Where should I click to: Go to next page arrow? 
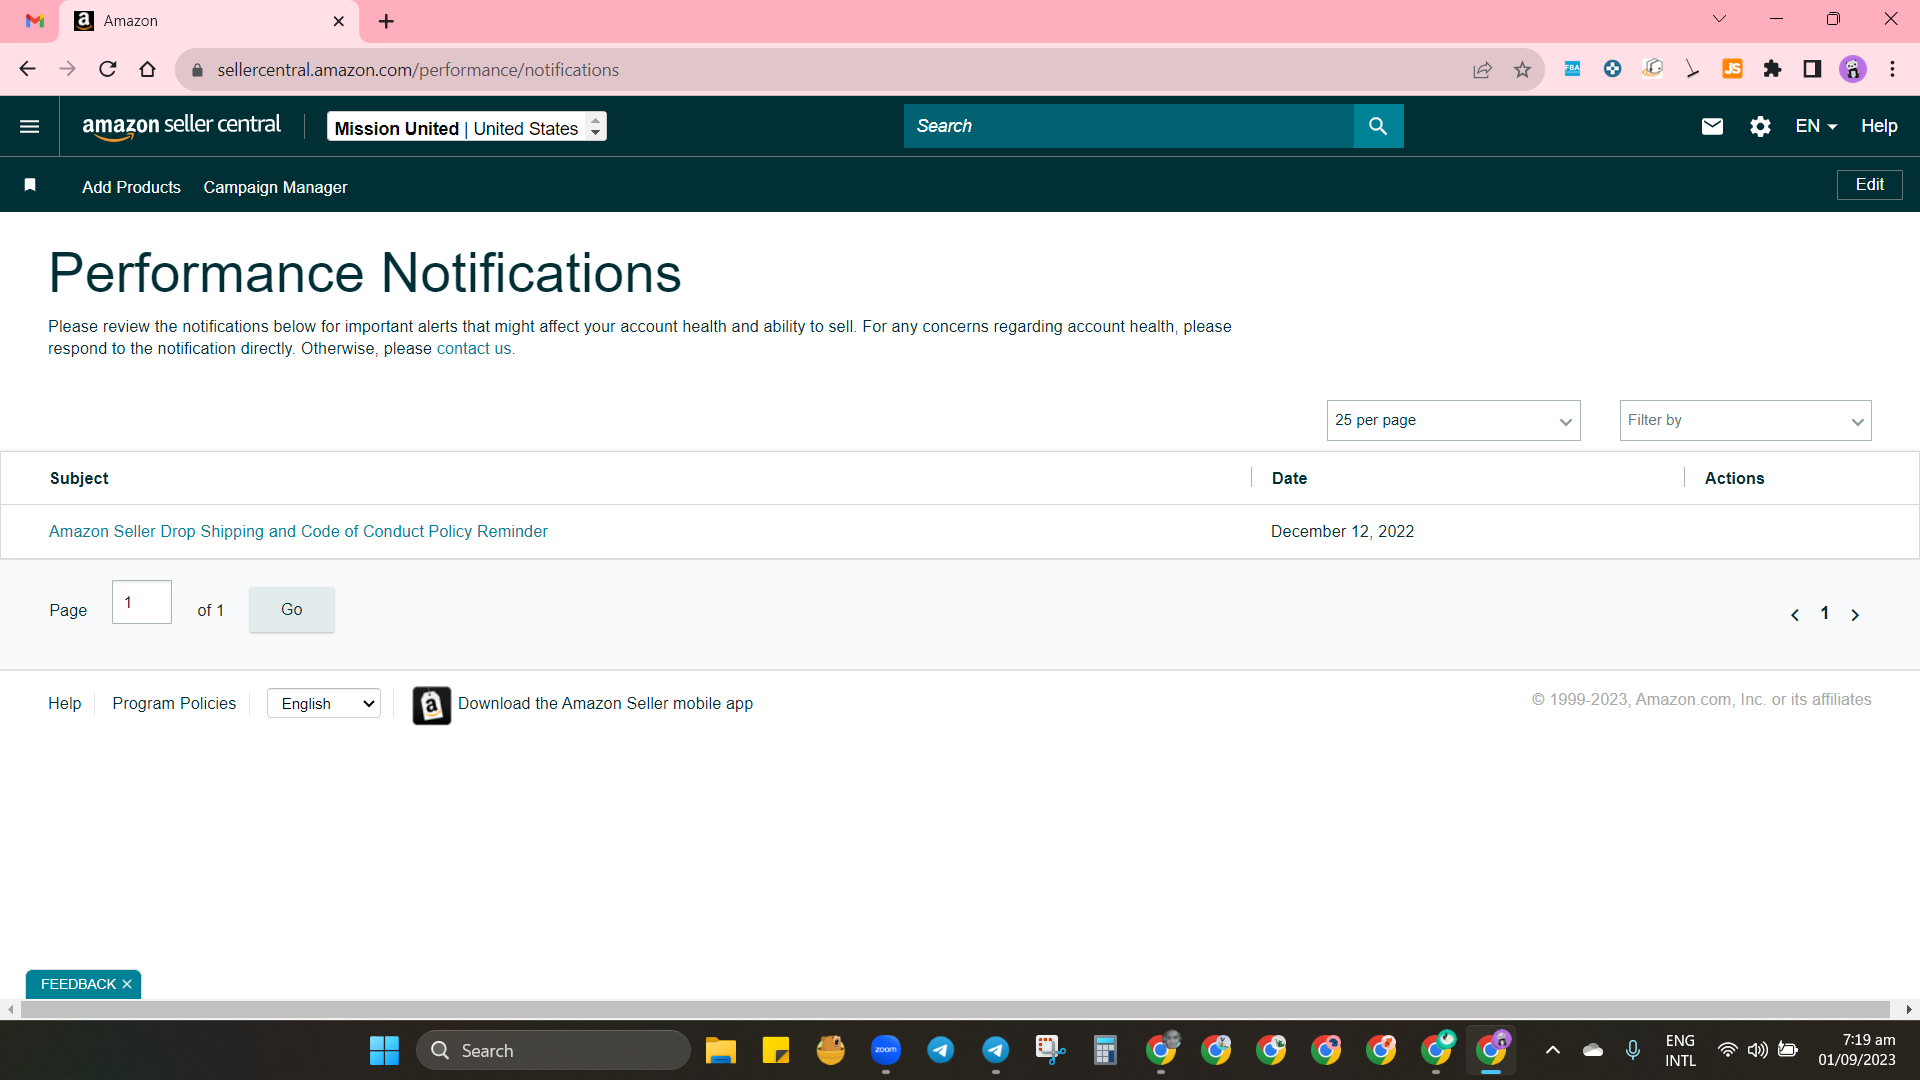(x=1855, y=615)
